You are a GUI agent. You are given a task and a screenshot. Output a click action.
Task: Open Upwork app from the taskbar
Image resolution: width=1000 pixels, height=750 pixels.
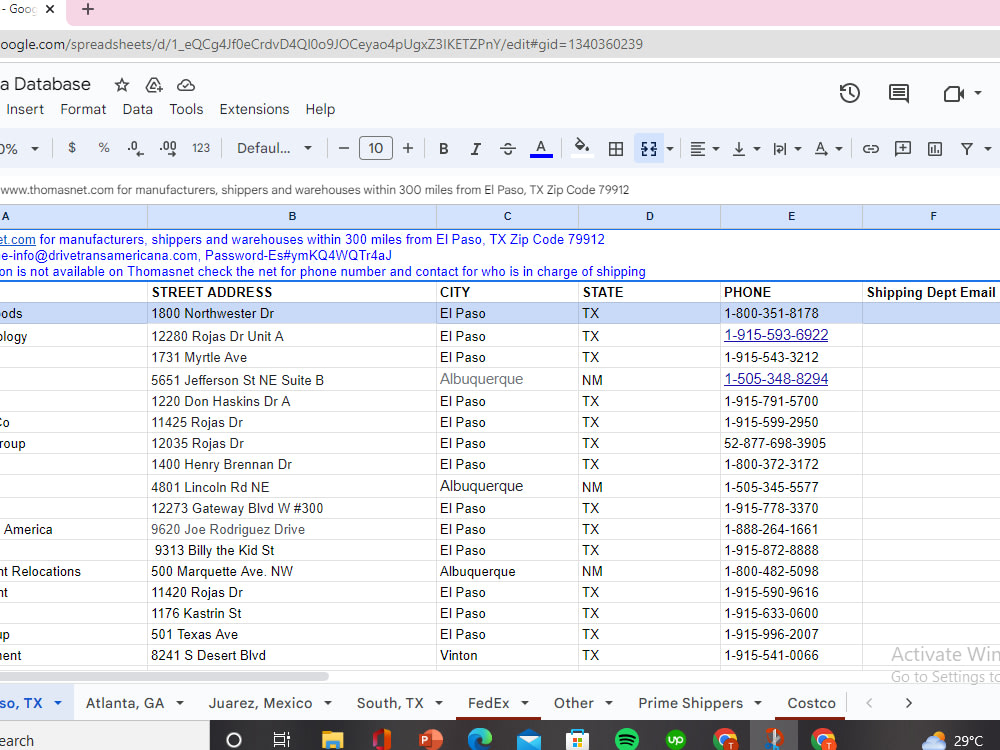click(x=675, y=740)
